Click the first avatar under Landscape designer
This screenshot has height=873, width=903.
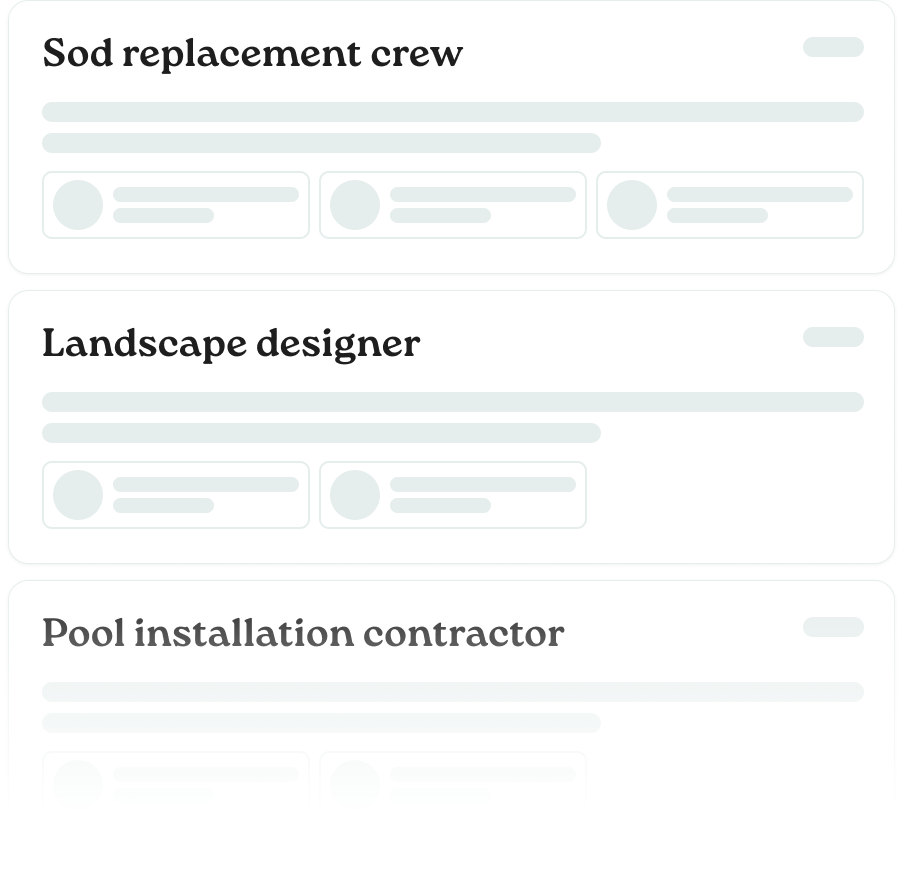(78, 494)
